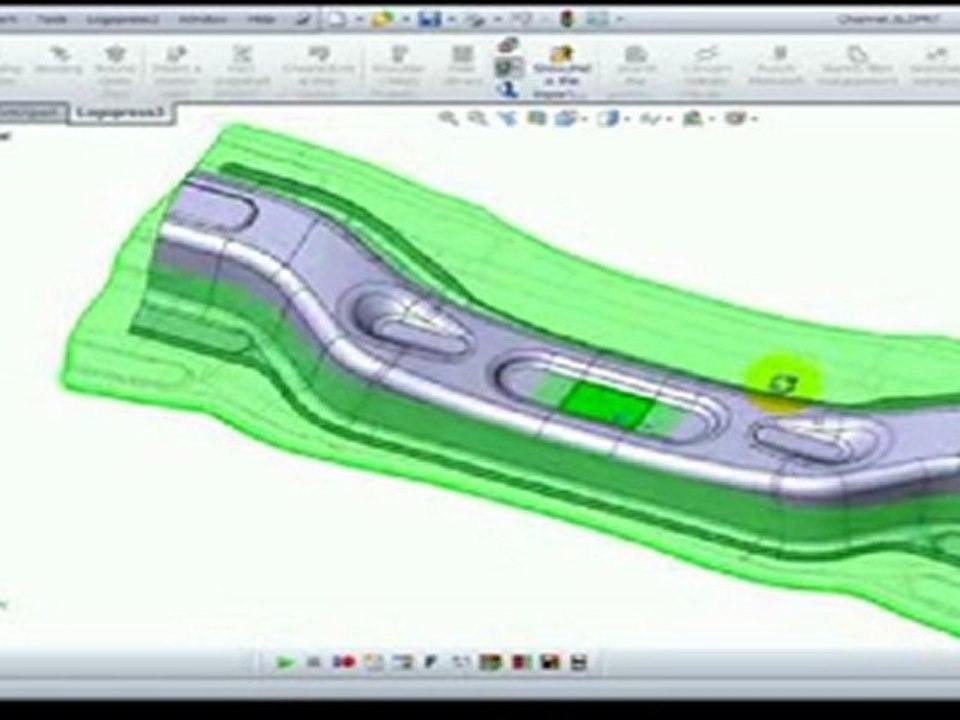Click the Round ribbon command
The height and width of the screenshot is (720, 960).
click(115, 69)
